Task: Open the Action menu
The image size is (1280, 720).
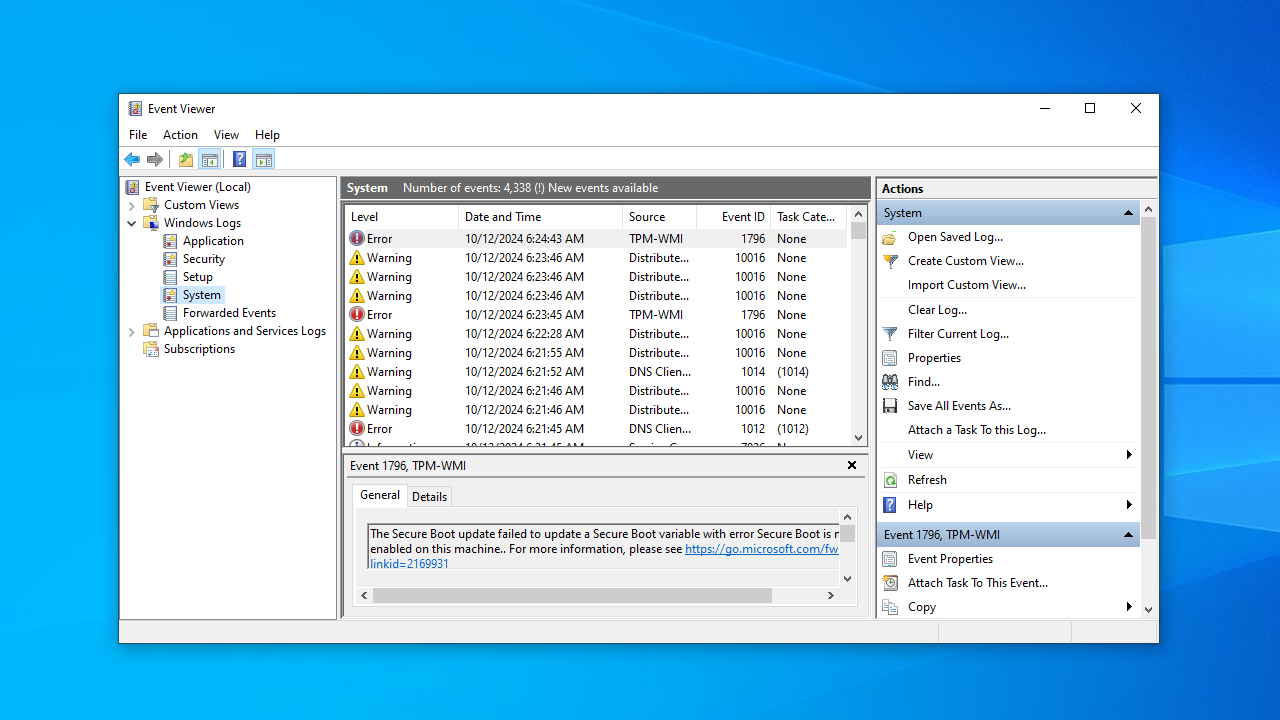Action: pyautogui.click(x=180, y=135)
